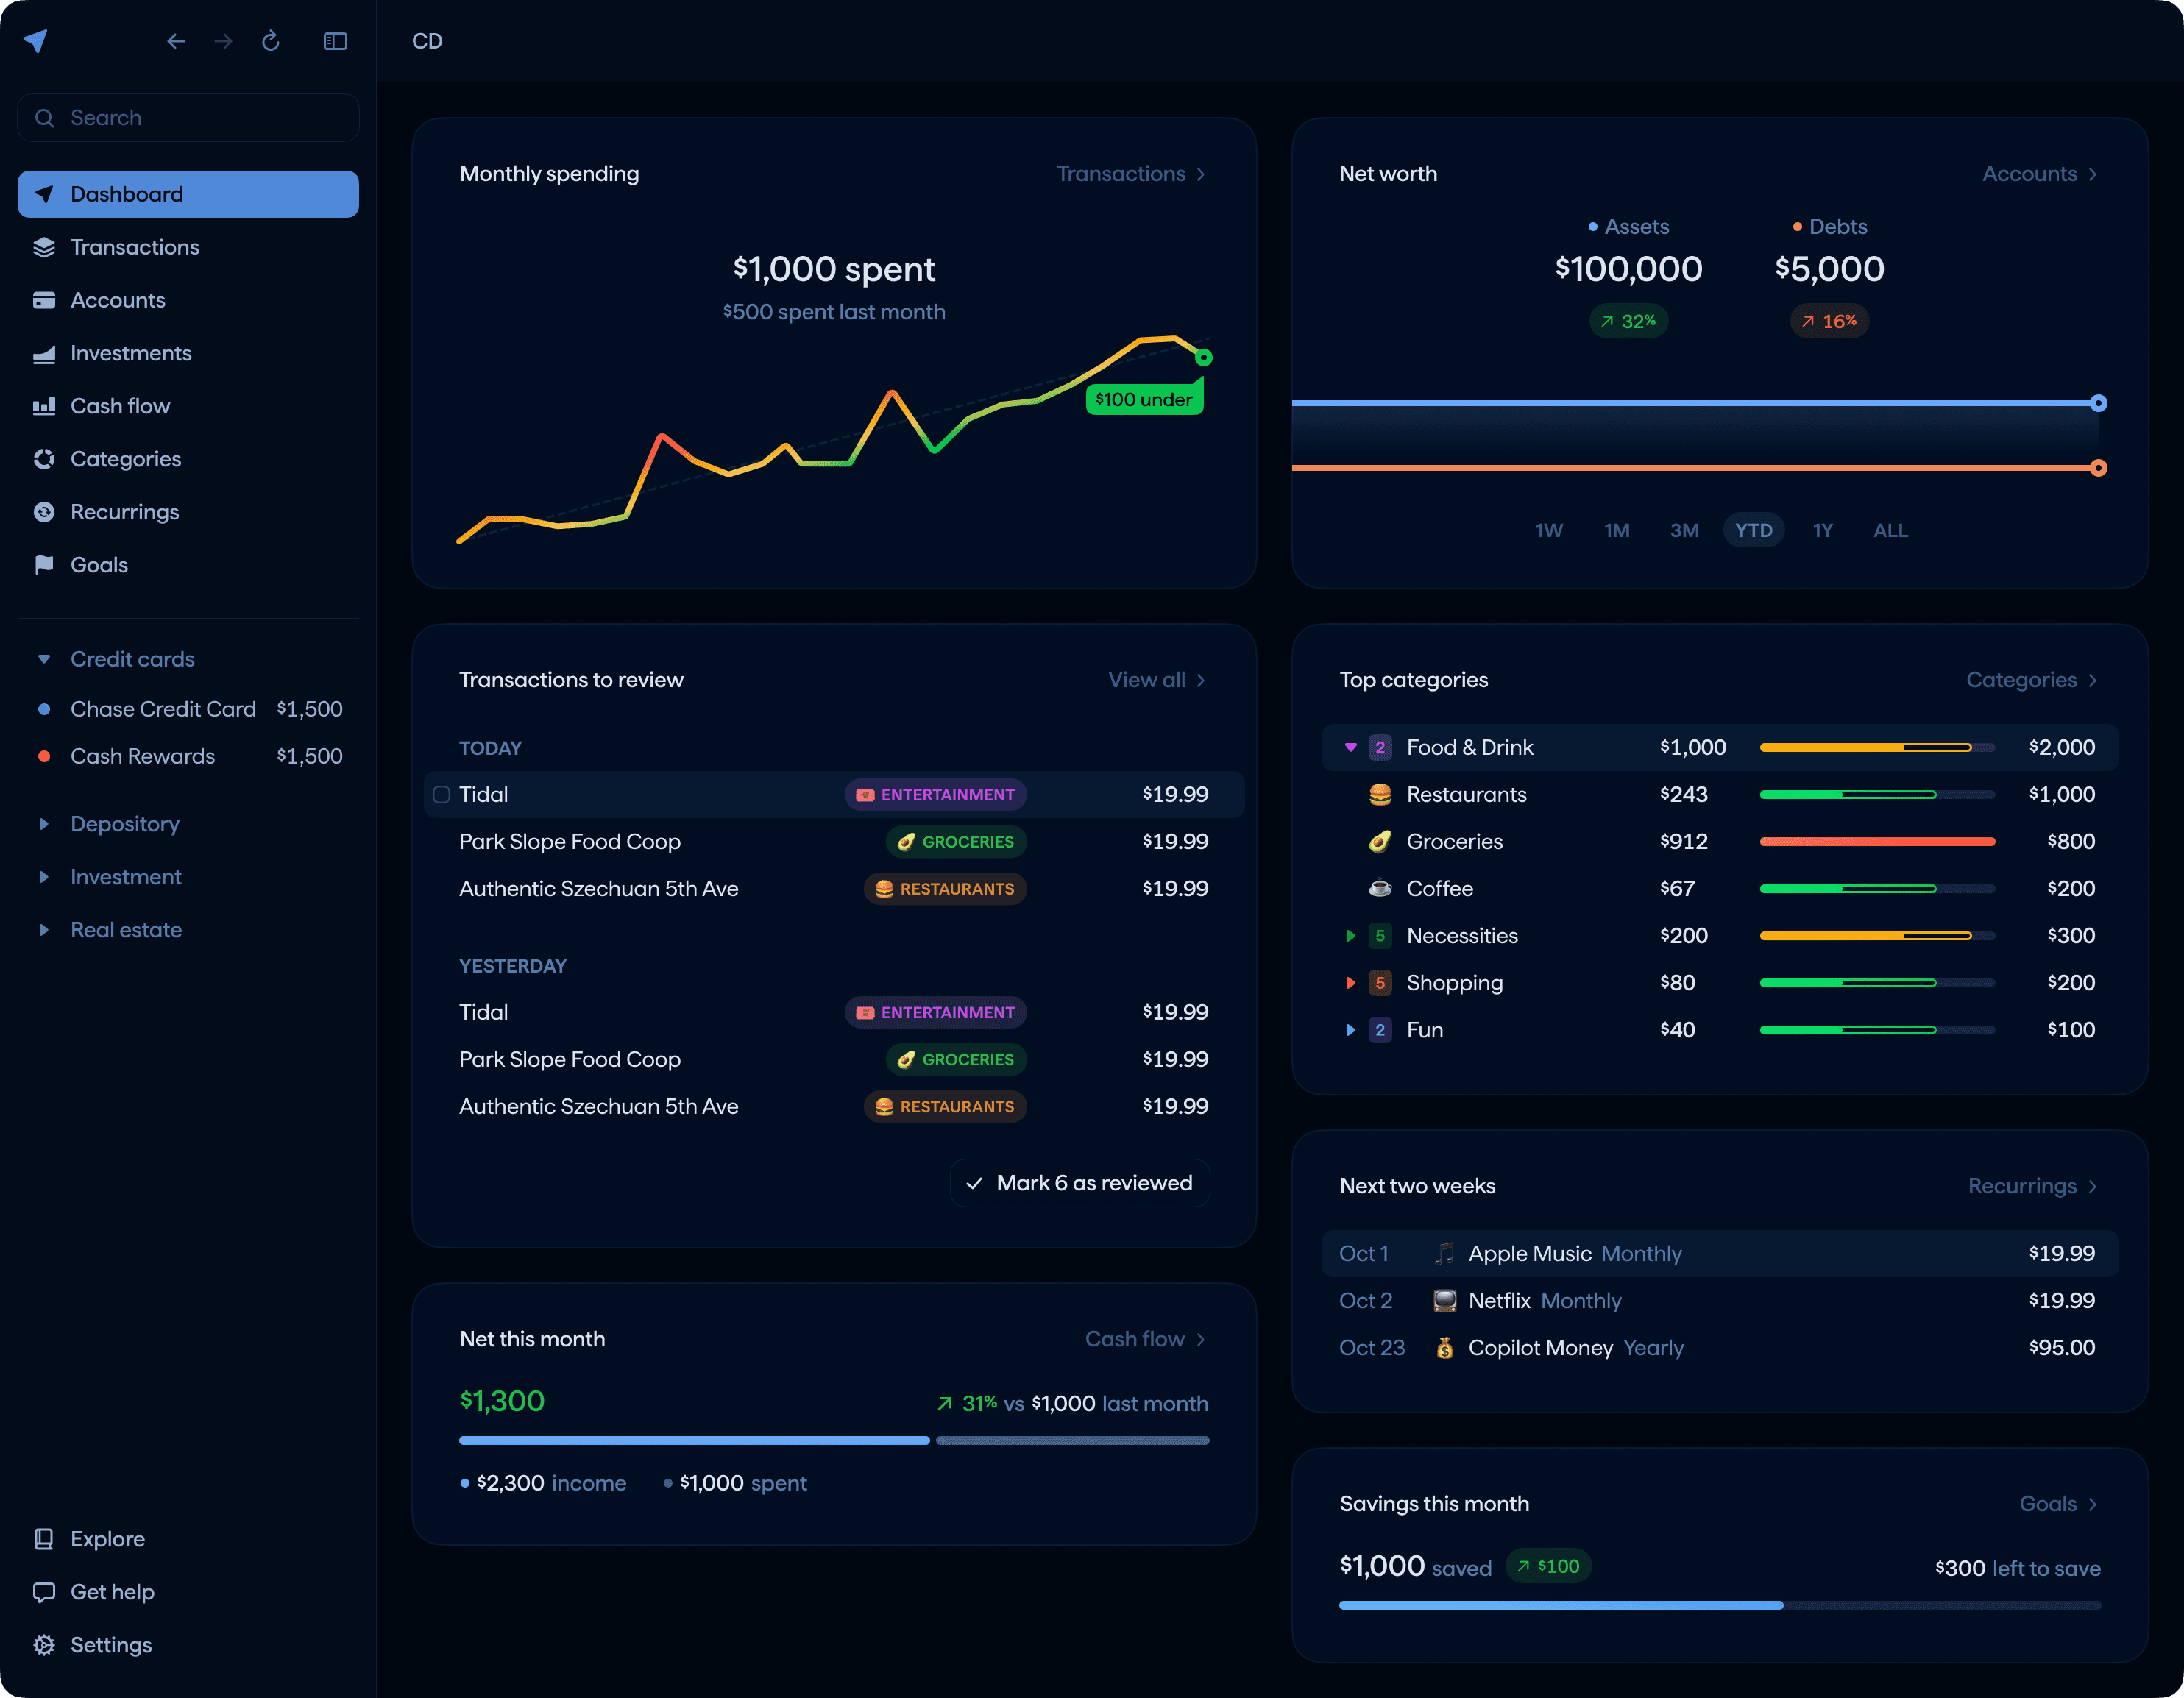Click the Goals flag icon
Image resolution: width=2184 pixels, height=1698 pixels.
[44, 566]
